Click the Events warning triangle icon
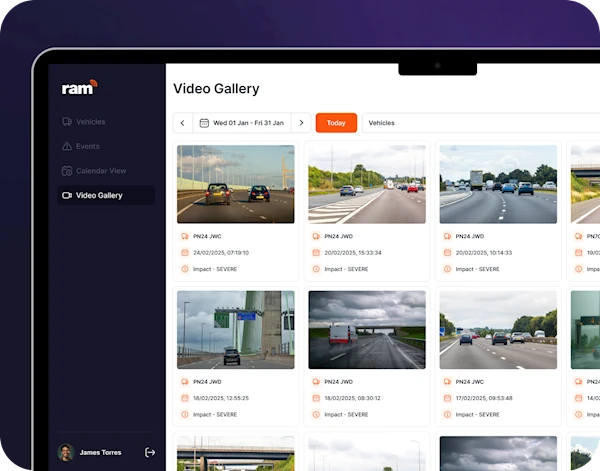Screen dimensions: 600x471 tap(67, 146)
